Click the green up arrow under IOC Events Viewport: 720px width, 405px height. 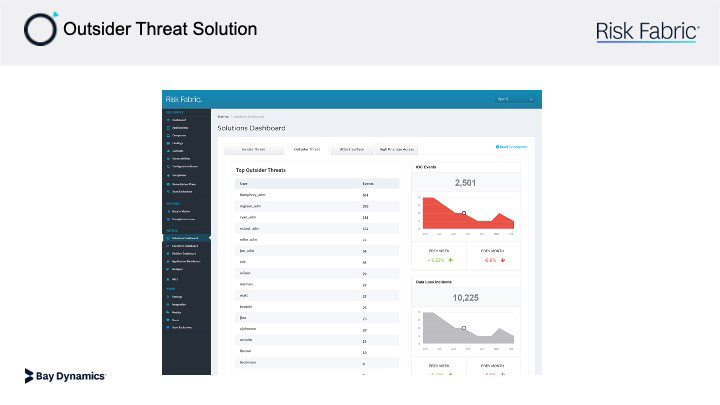451,260
